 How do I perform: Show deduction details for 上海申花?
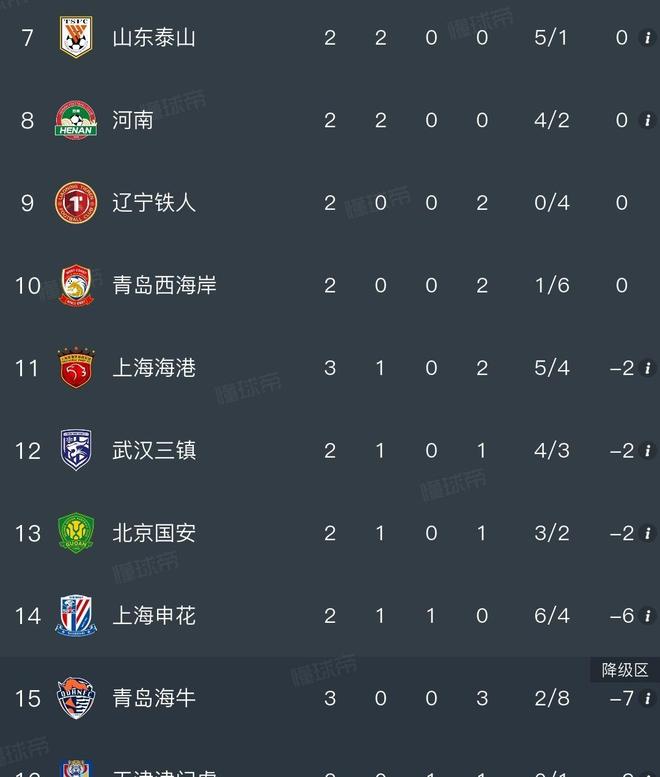click(x=647, y=616)
